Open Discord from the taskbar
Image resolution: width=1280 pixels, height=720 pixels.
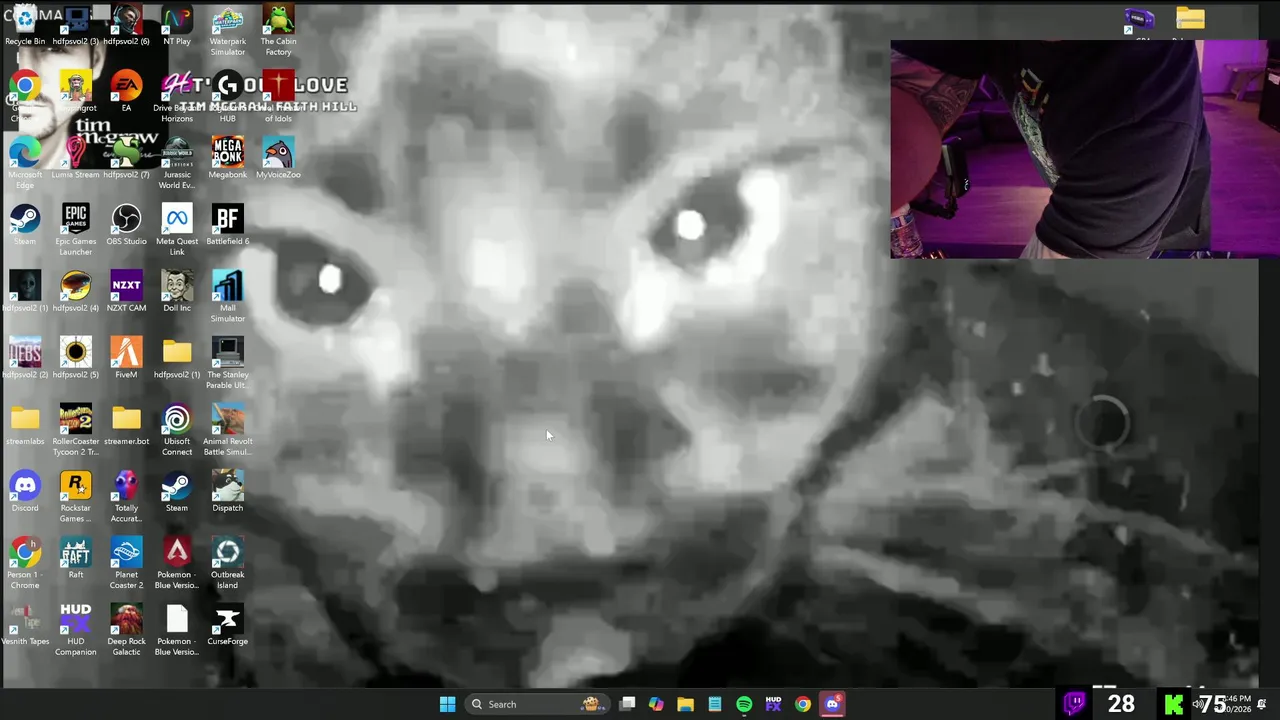click(832, 704)
